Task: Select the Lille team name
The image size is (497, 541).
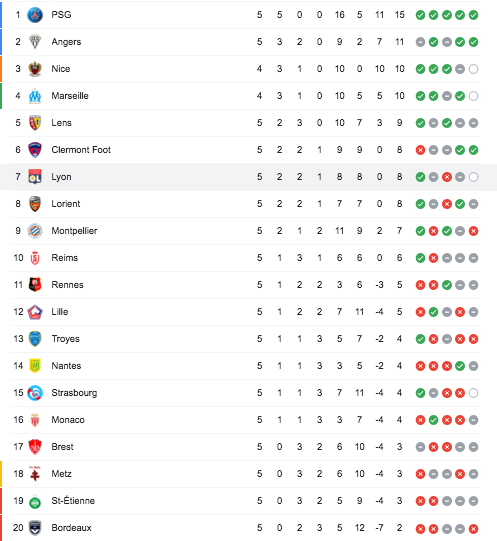Action: click(x=60, y=312)
